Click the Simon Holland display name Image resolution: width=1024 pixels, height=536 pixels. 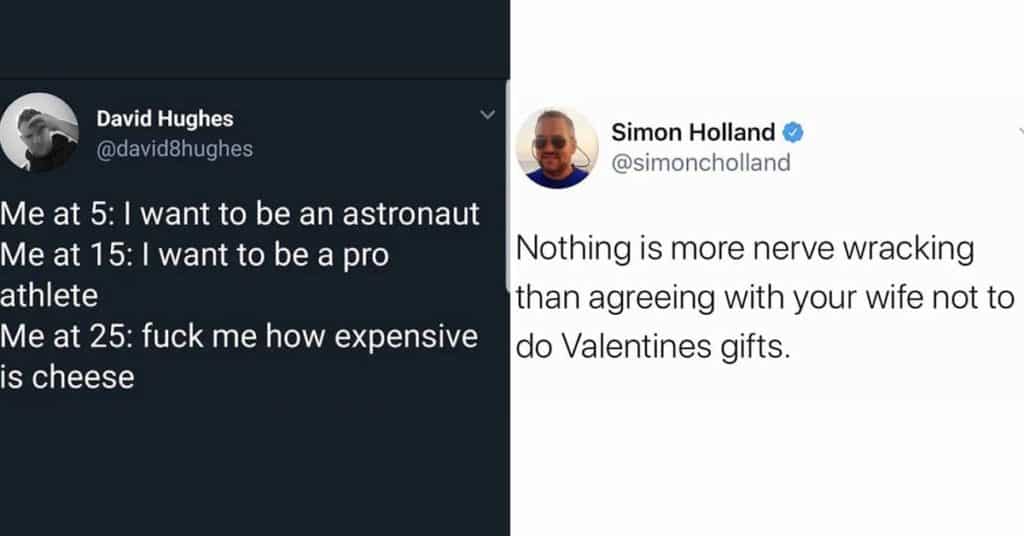693,133
